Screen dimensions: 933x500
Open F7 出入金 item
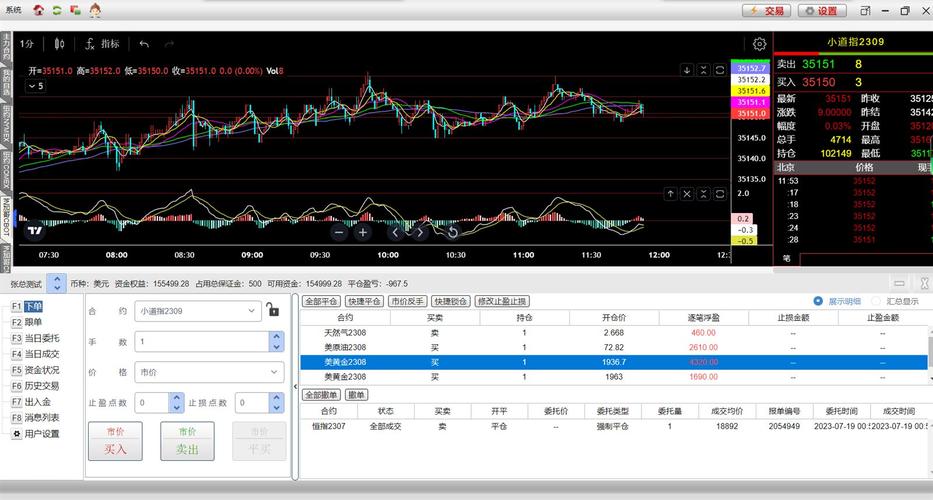coord(32,402)
